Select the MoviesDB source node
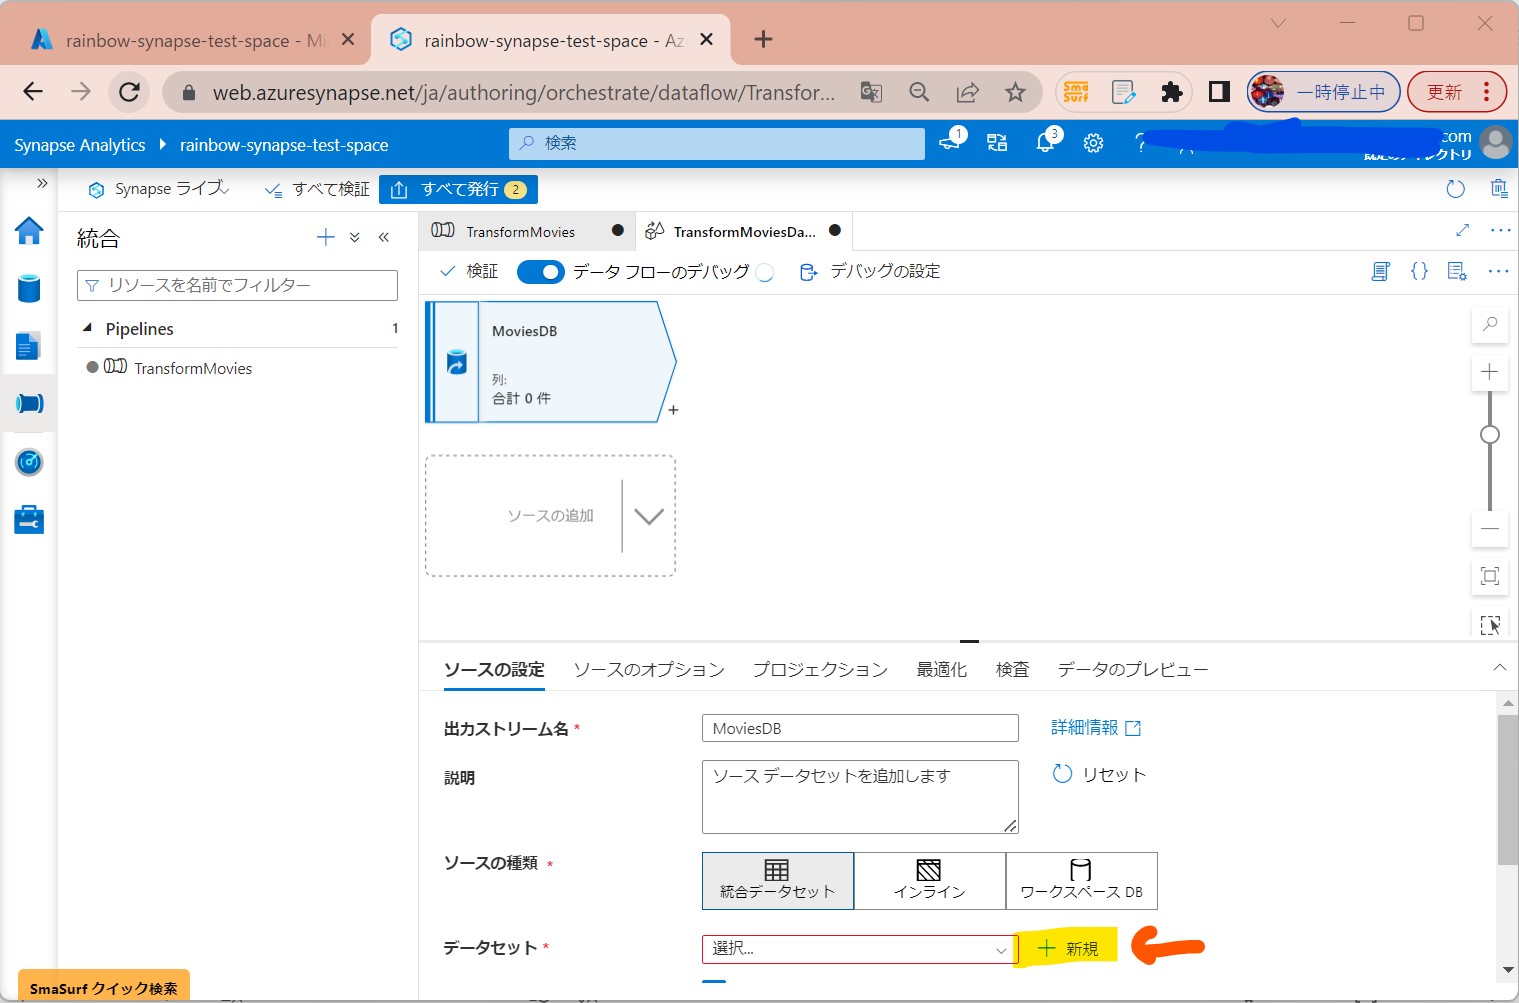Image resolution: width=1519 pixels, height=1003 pixels. [551, 362]
